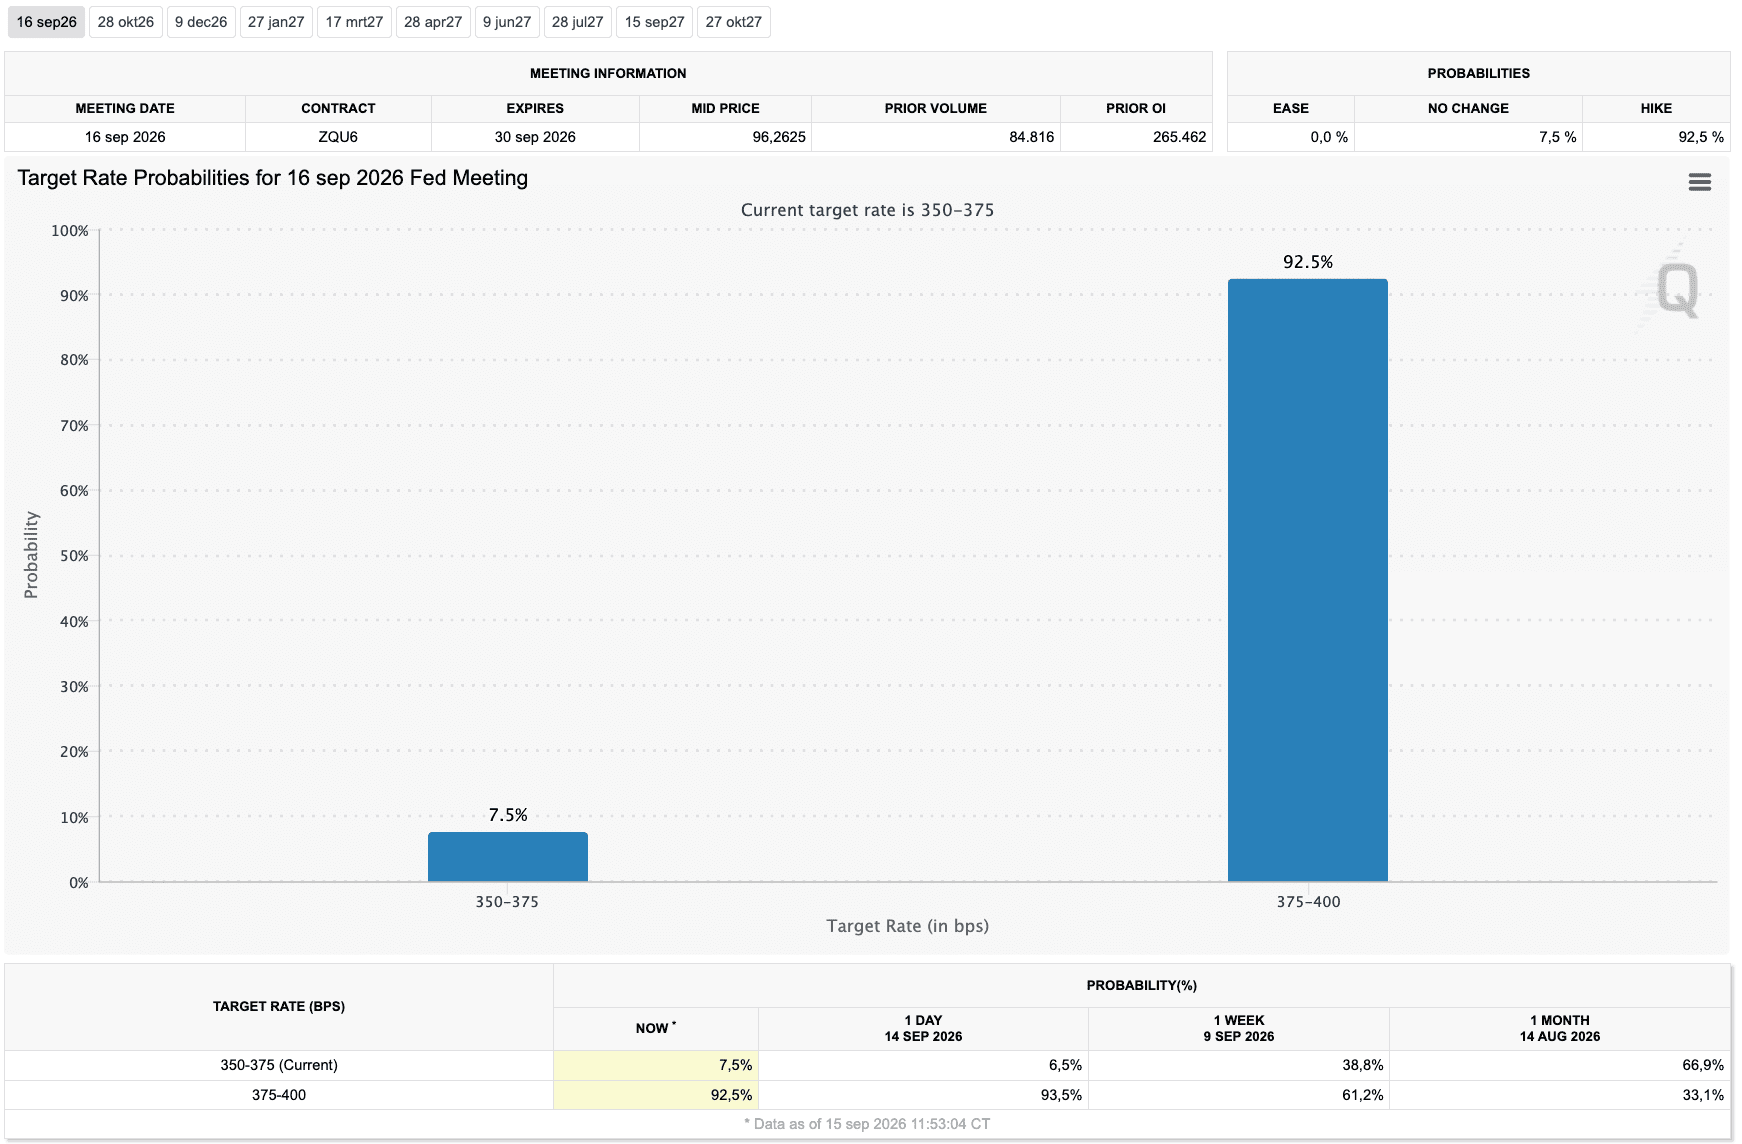The height and width of the screenshot is (1144, 1742).
Task: Click the 7.5% bar data label
Action: pos(508,815)
